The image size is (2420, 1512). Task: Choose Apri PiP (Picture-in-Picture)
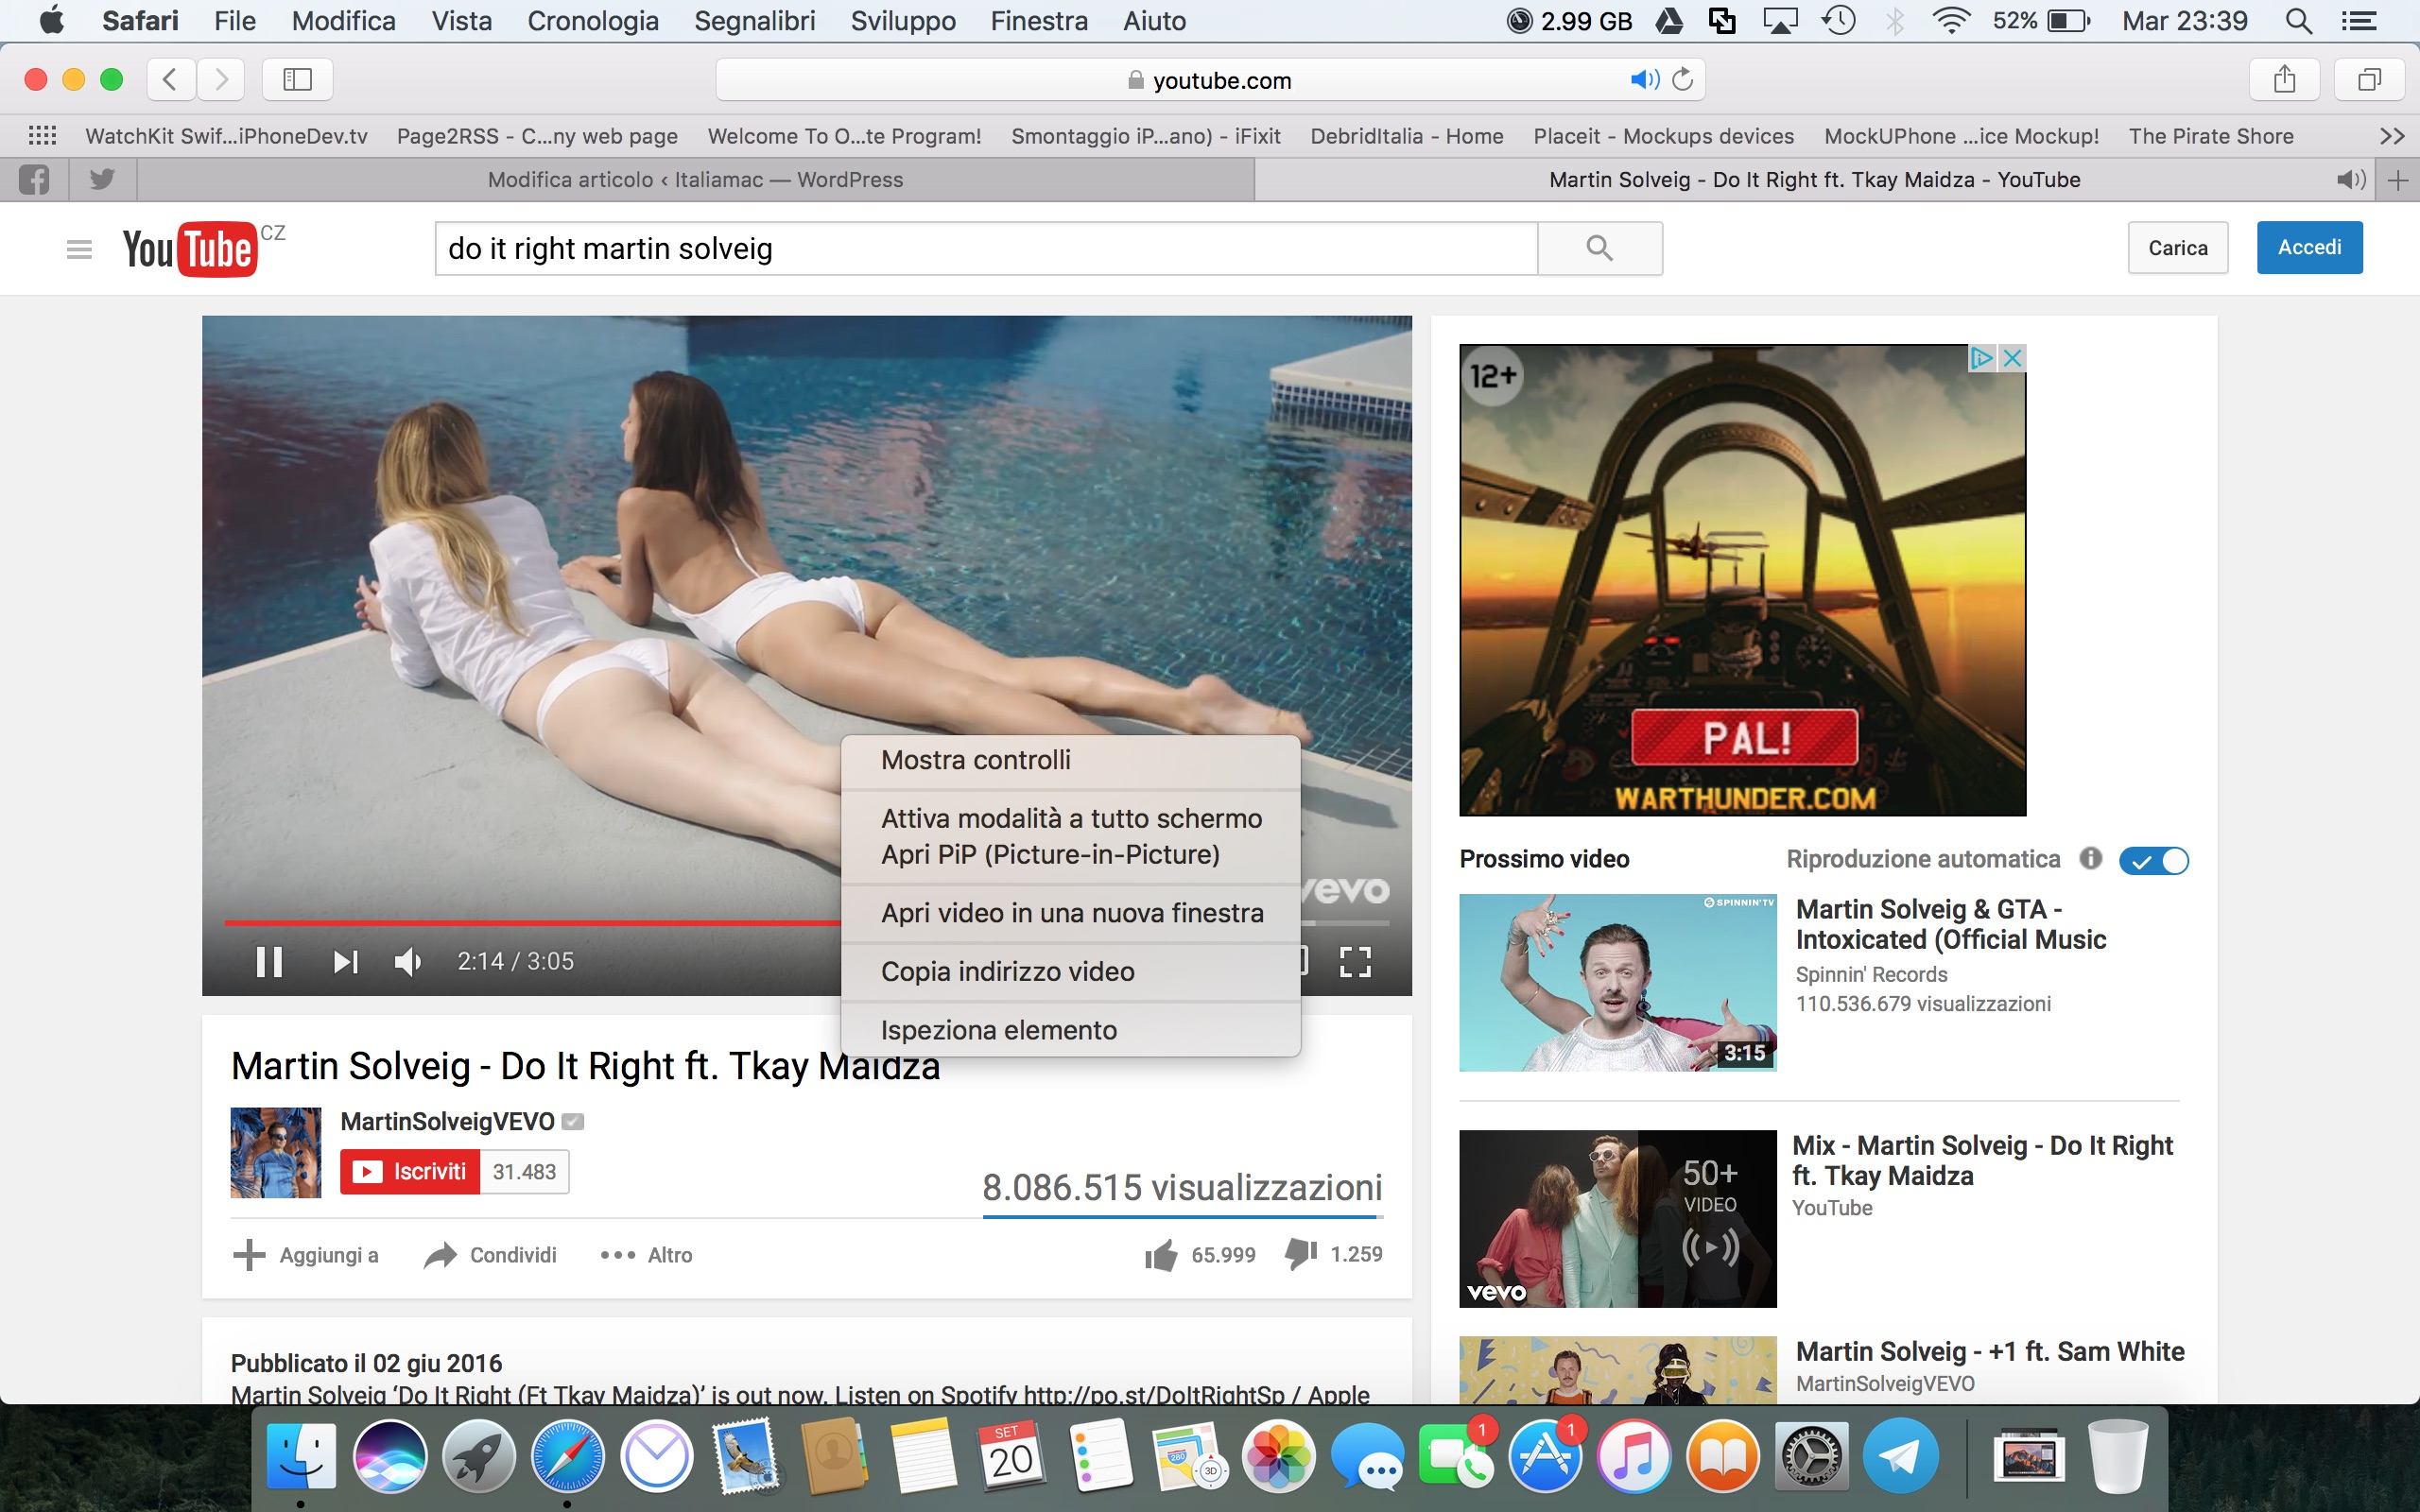pos(1070,854)
